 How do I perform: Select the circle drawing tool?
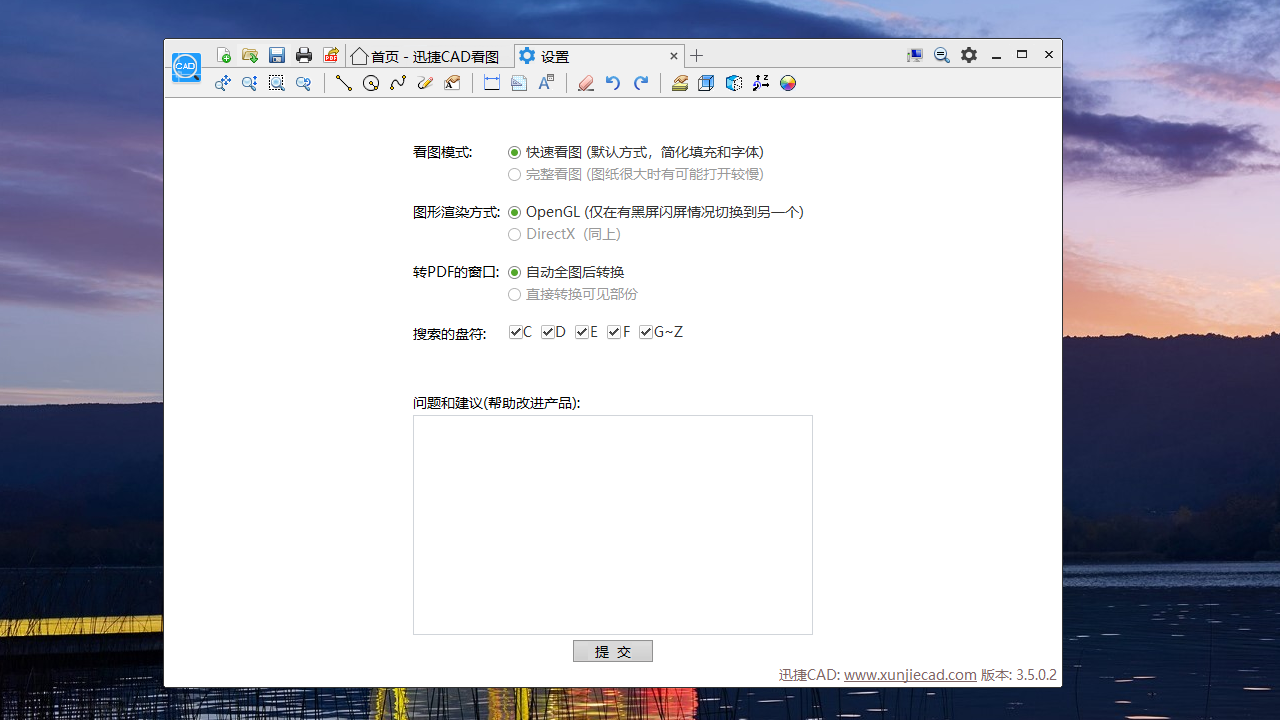point(371,83)
